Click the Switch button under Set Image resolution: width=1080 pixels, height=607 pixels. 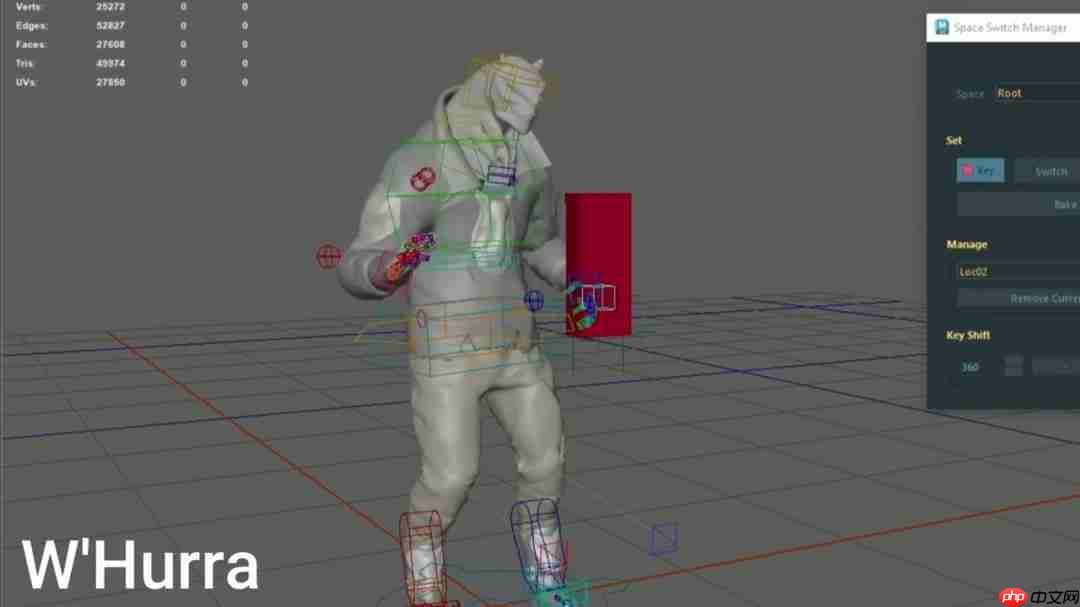(x=1047, y=171)
